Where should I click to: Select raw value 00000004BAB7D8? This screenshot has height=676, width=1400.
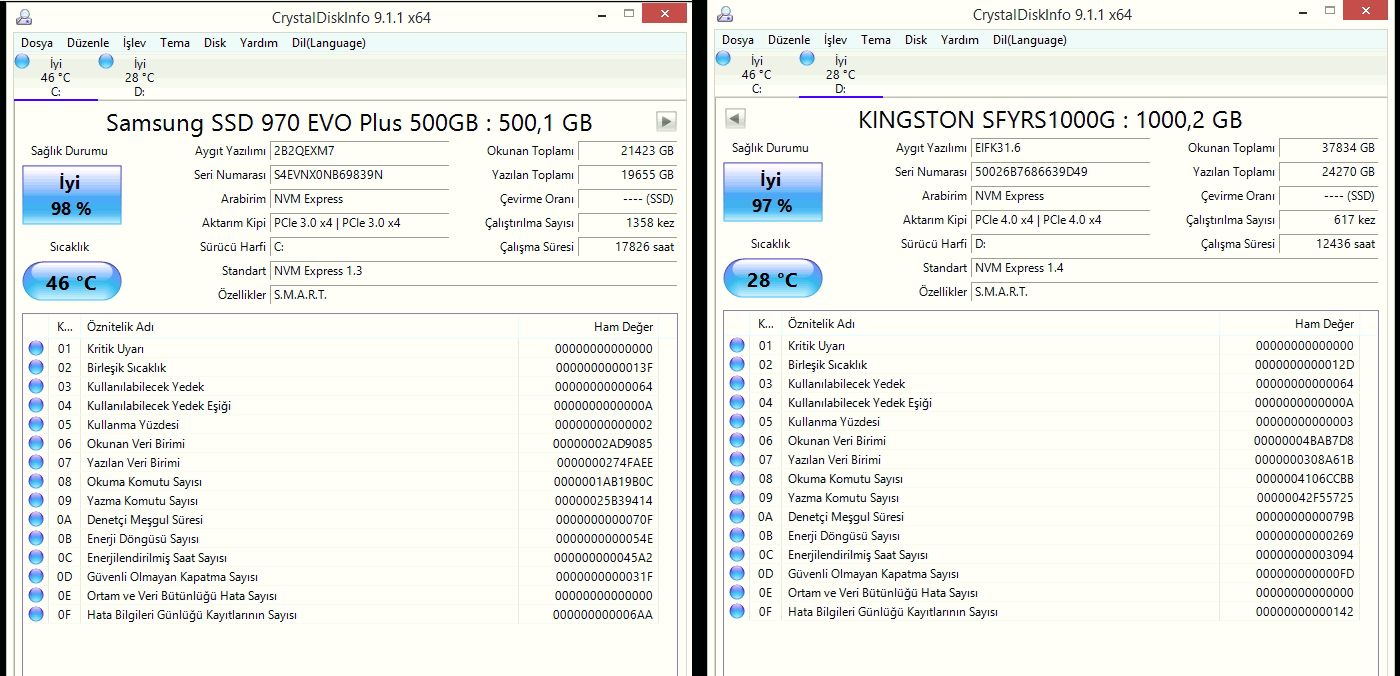click(1304, 441)
